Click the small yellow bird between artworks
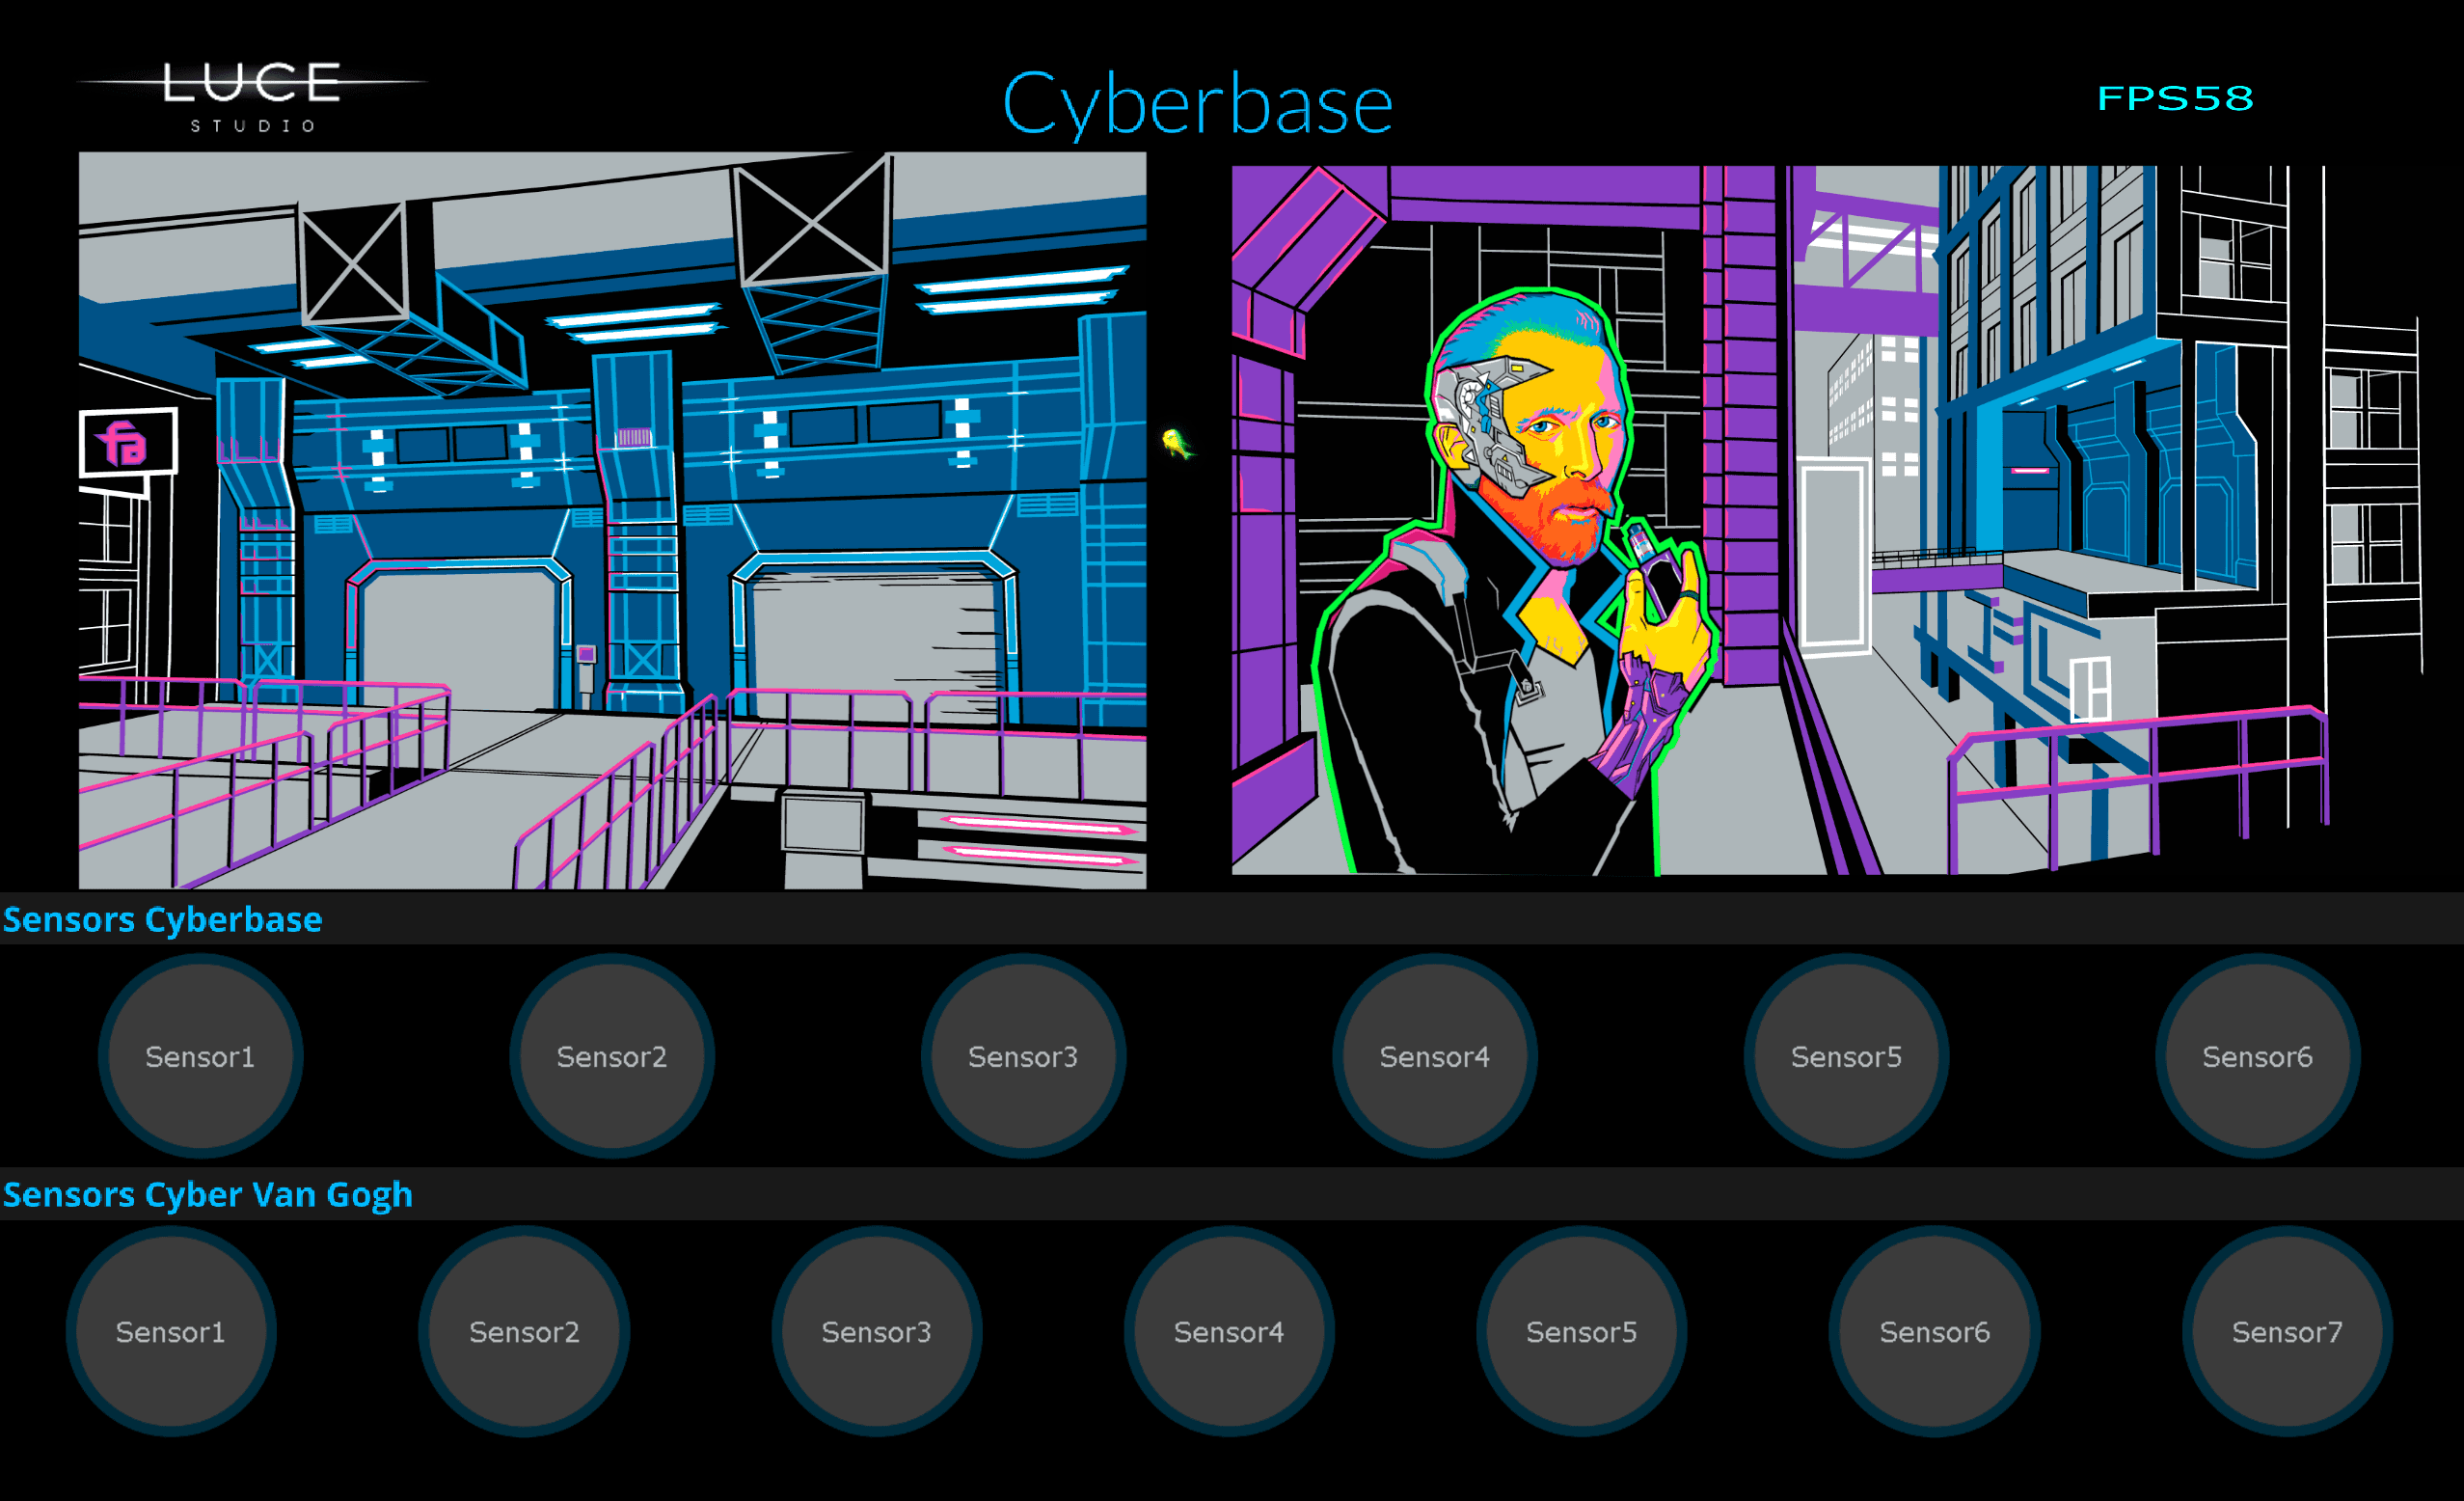 1177,442
